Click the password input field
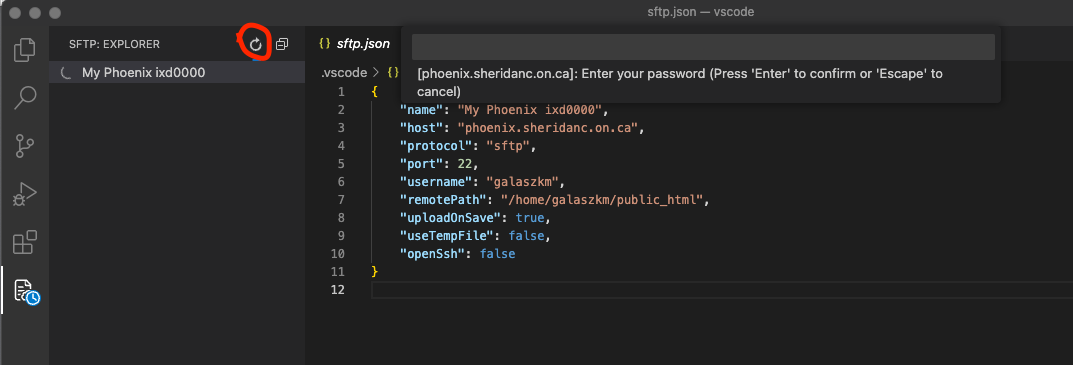 pos(703,47)
